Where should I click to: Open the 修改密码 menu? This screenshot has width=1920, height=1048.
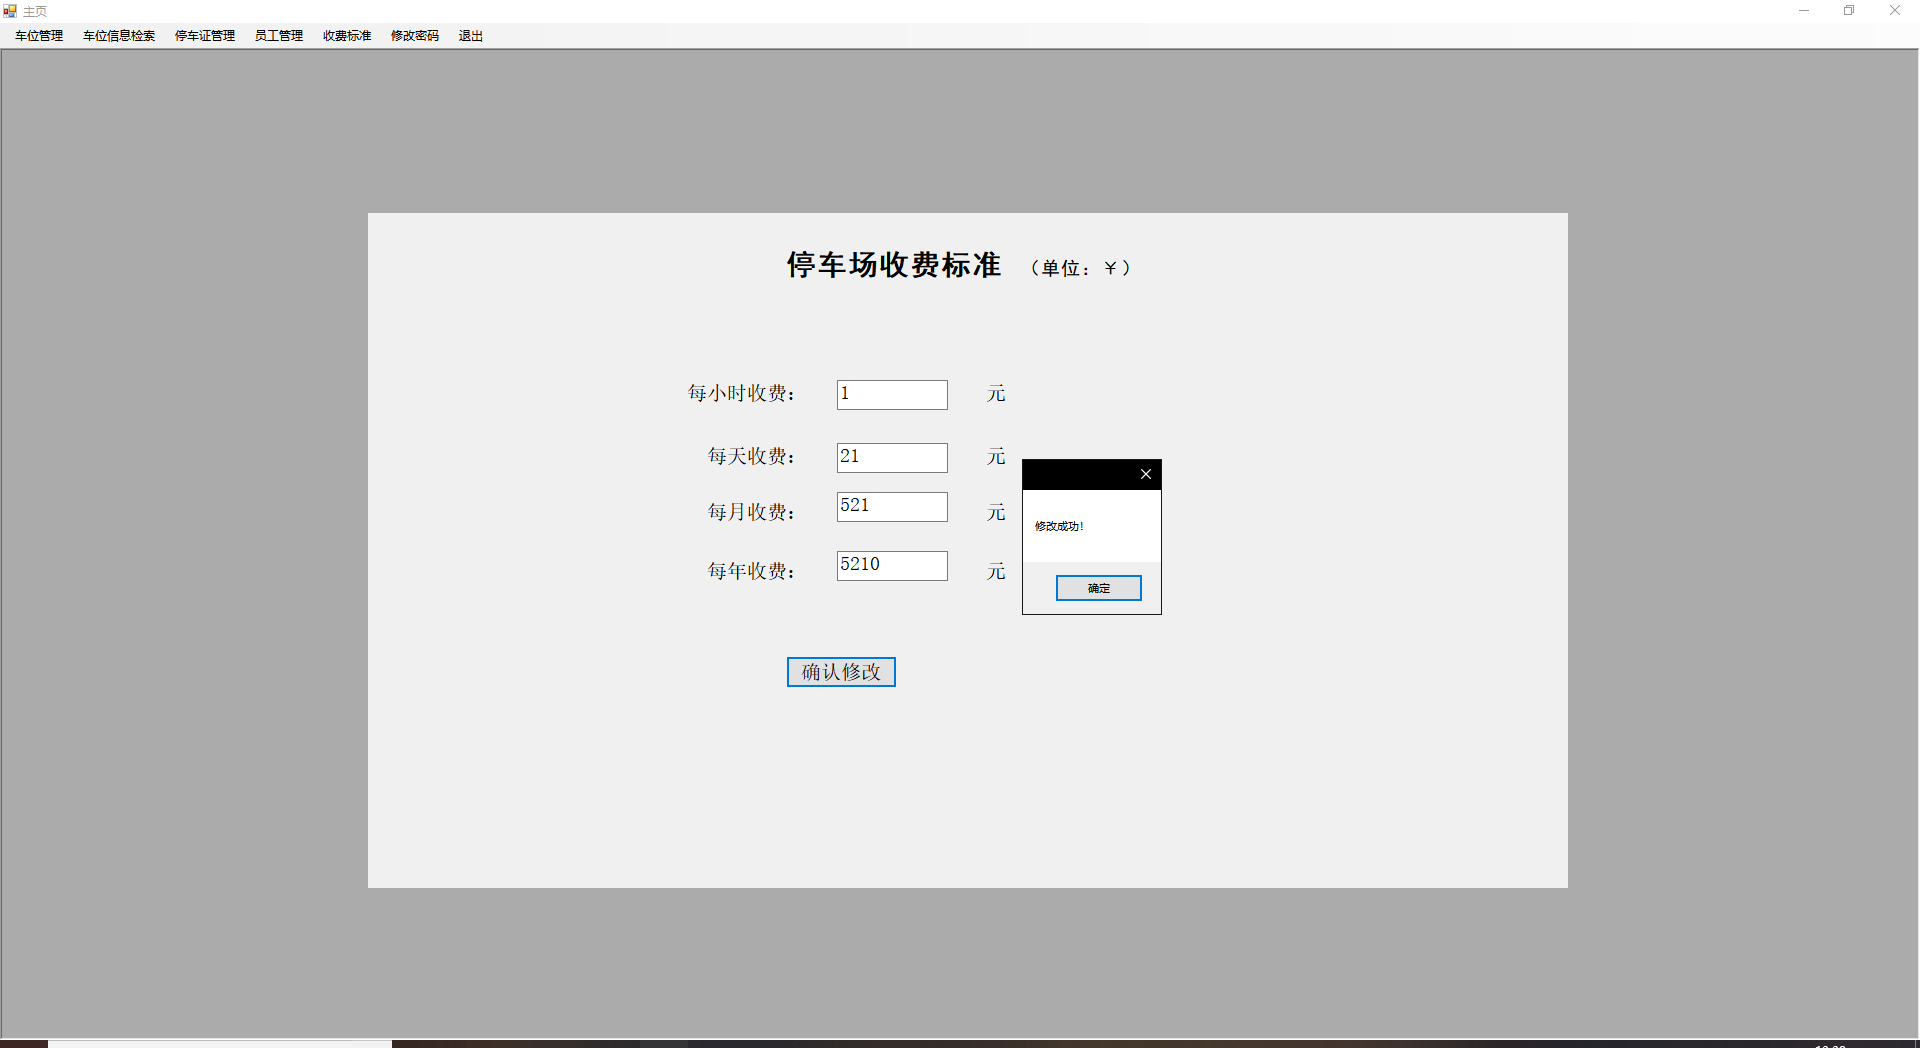tap(415, 36)
